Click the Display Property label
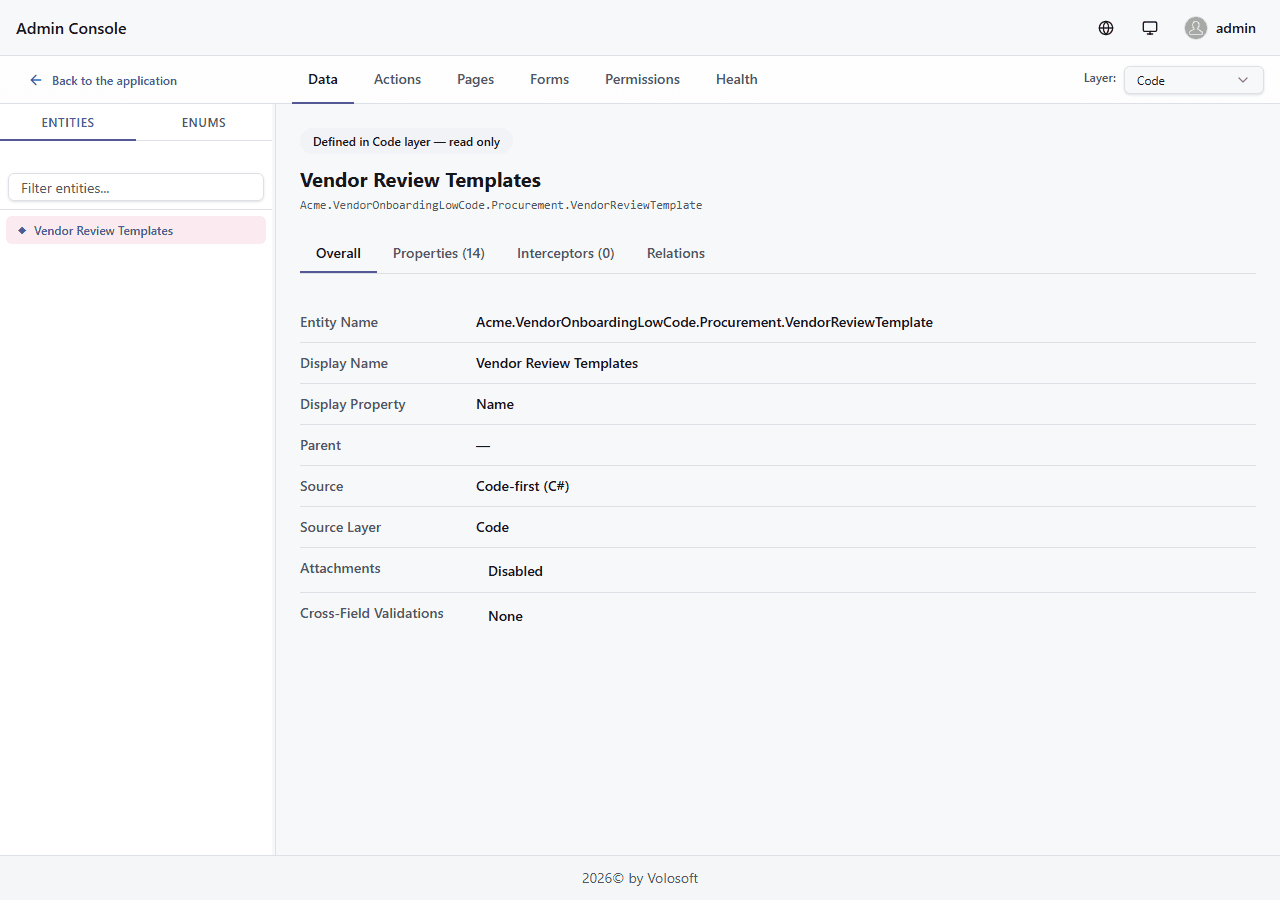The height and width of the screenshot is (900, 1280). tap(353, 404)
